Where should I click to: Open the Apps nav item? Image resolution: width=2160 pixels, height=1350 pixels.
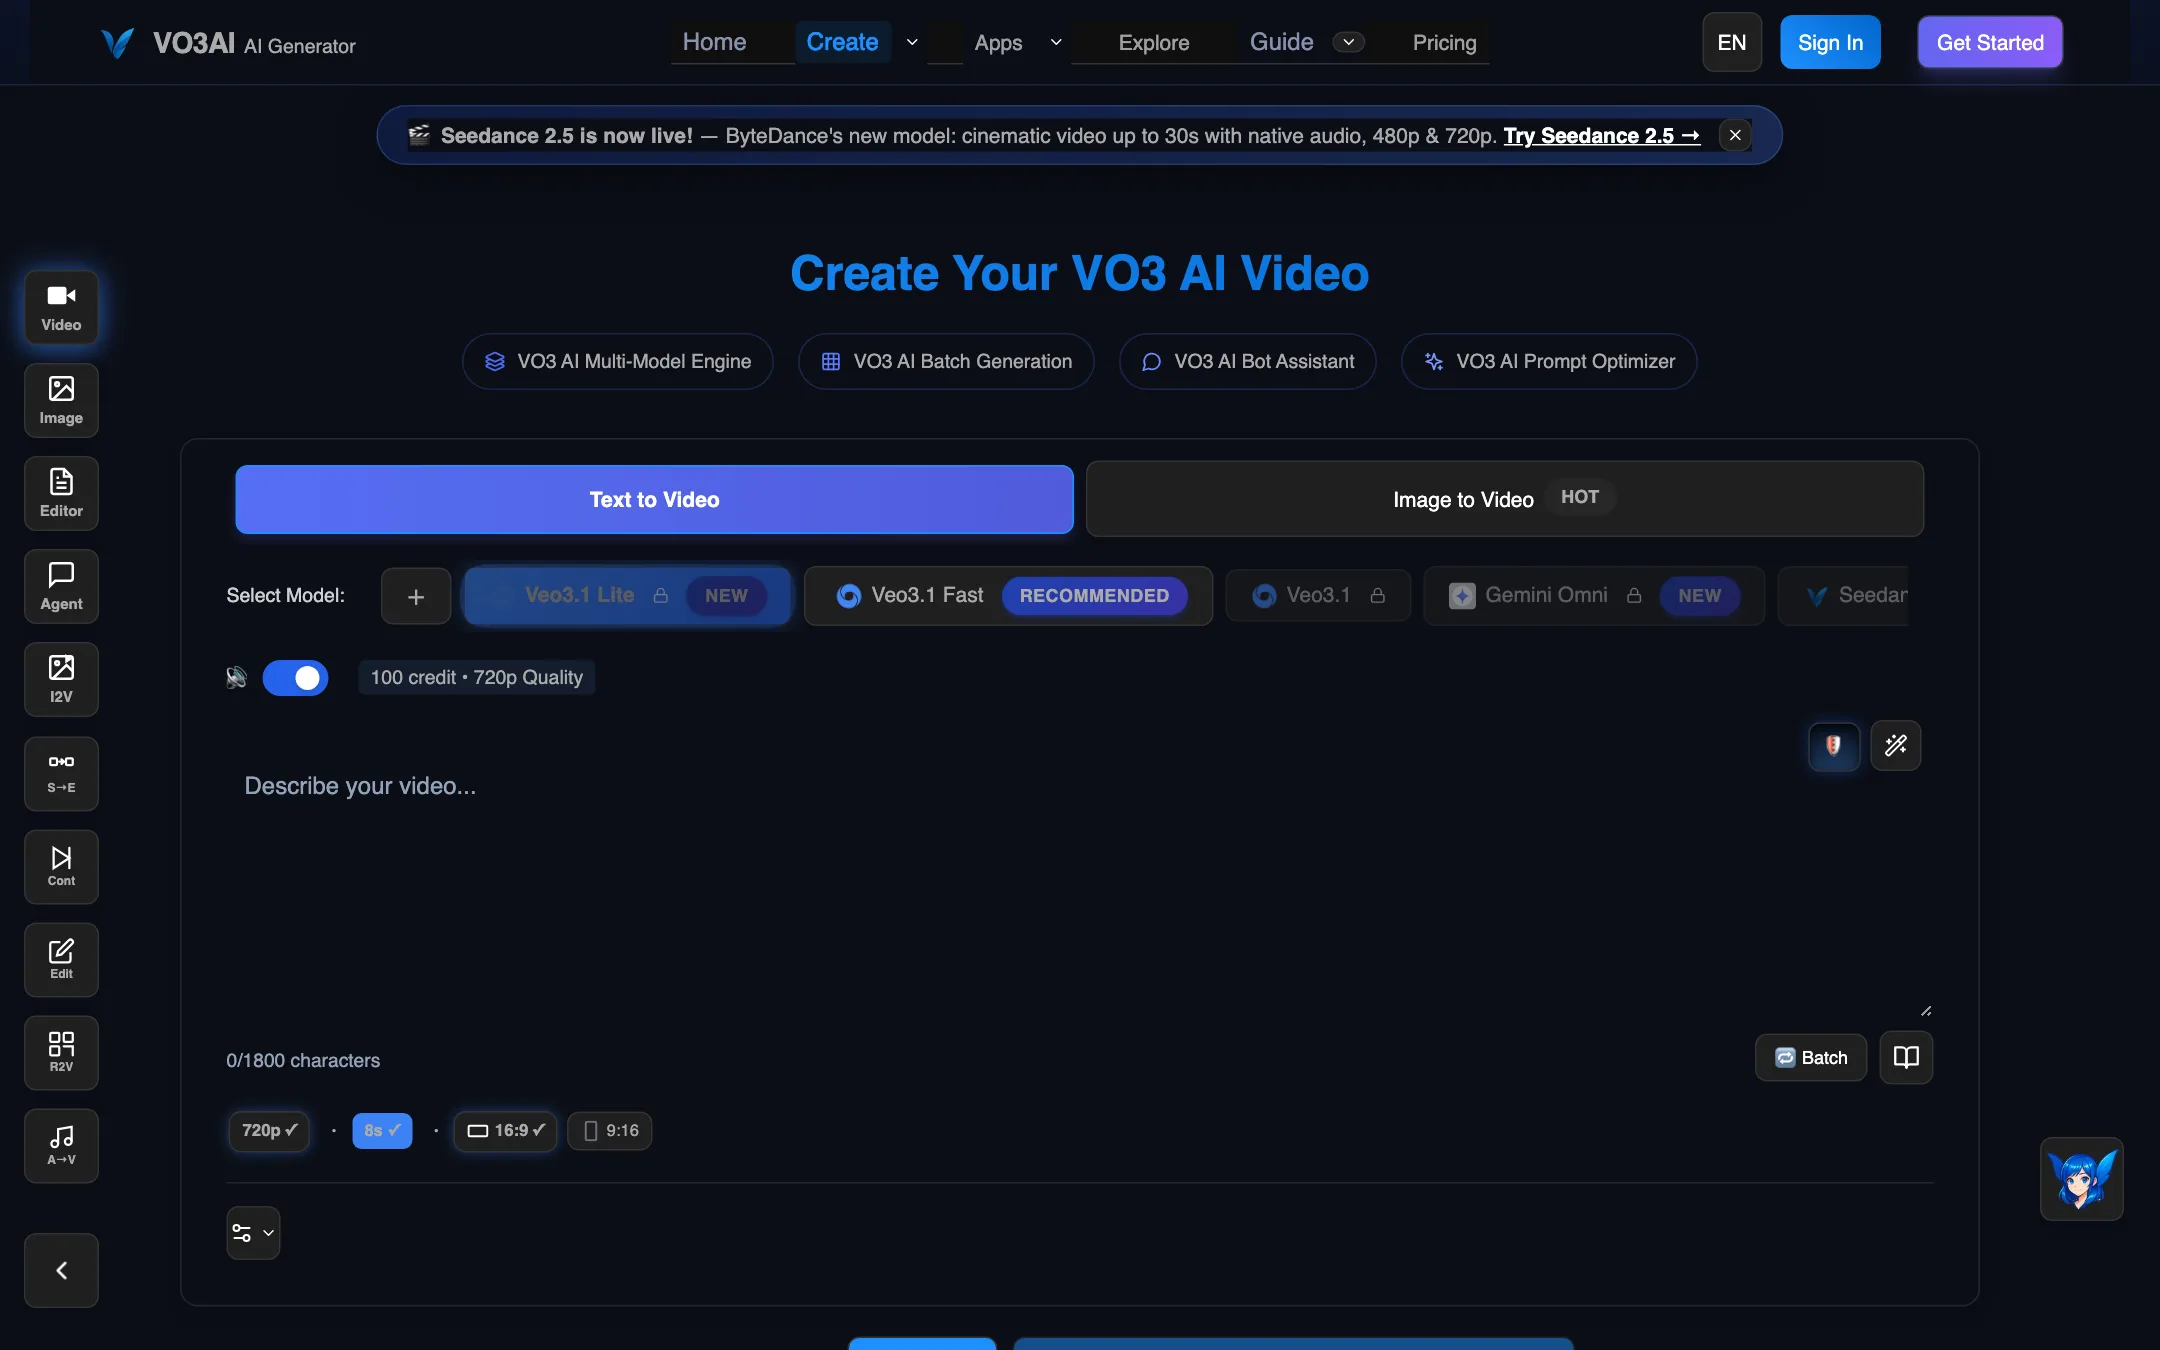[998, 43]
